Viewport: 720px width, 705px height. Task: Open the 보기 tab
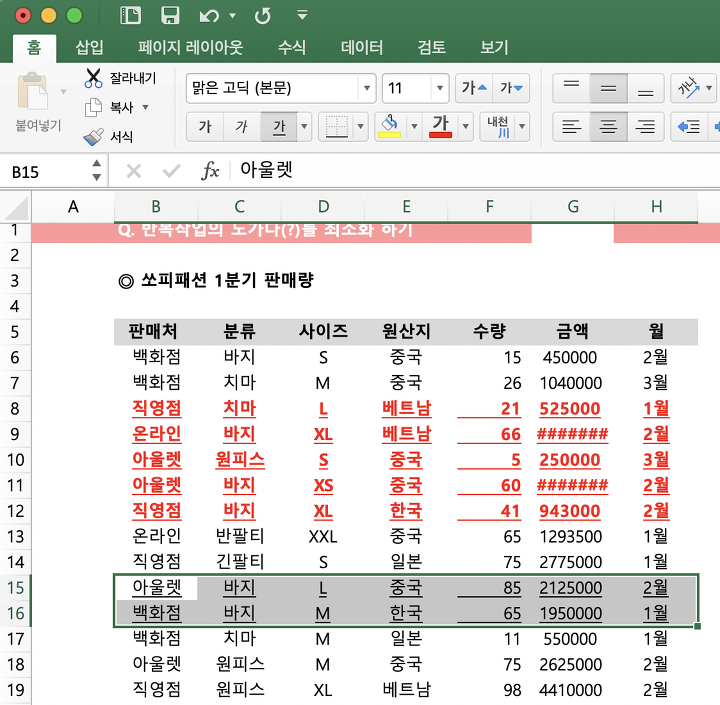(x=494, y=47)
